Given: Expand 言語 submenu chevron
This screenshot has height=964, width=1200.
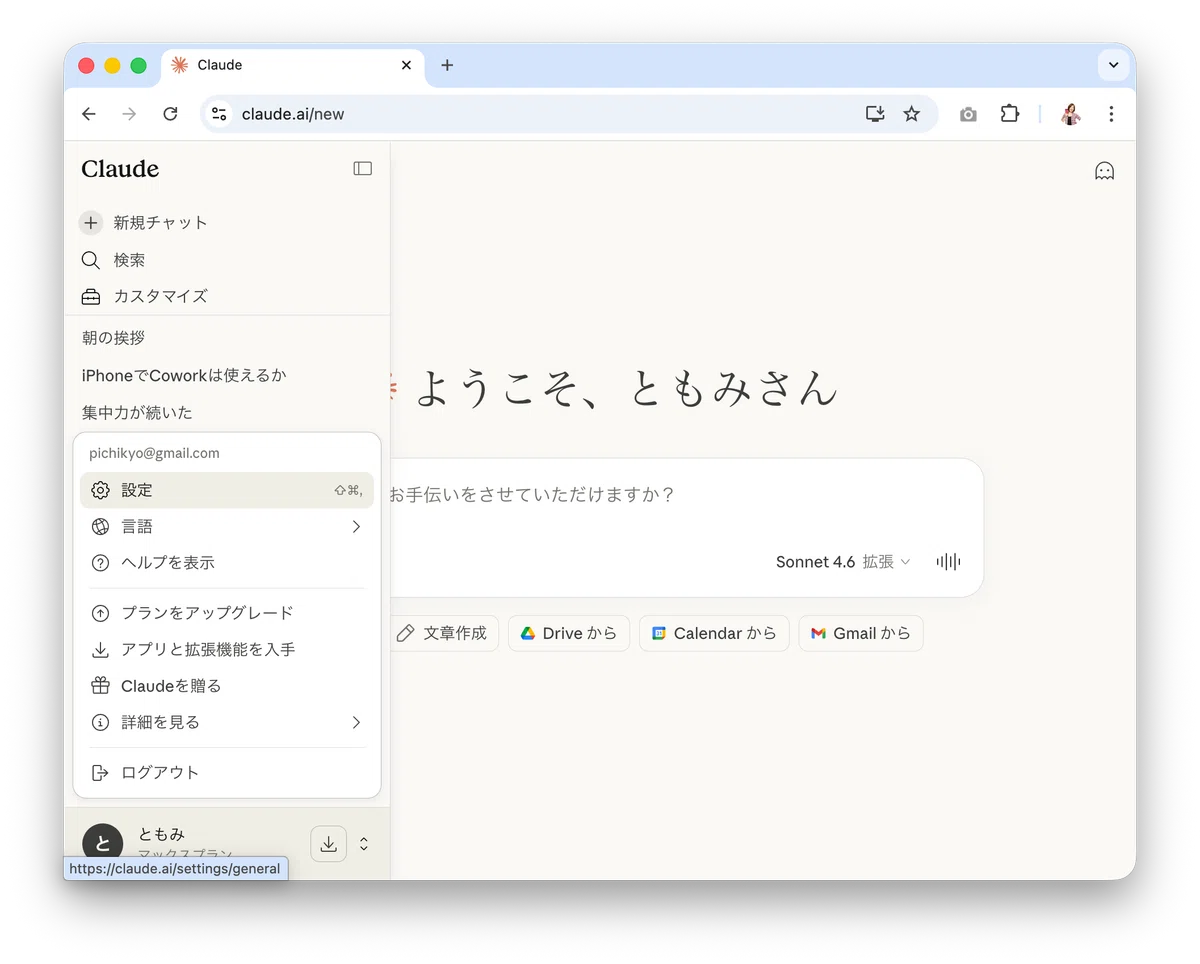Looking at the screenshot, I should [356, 526].
